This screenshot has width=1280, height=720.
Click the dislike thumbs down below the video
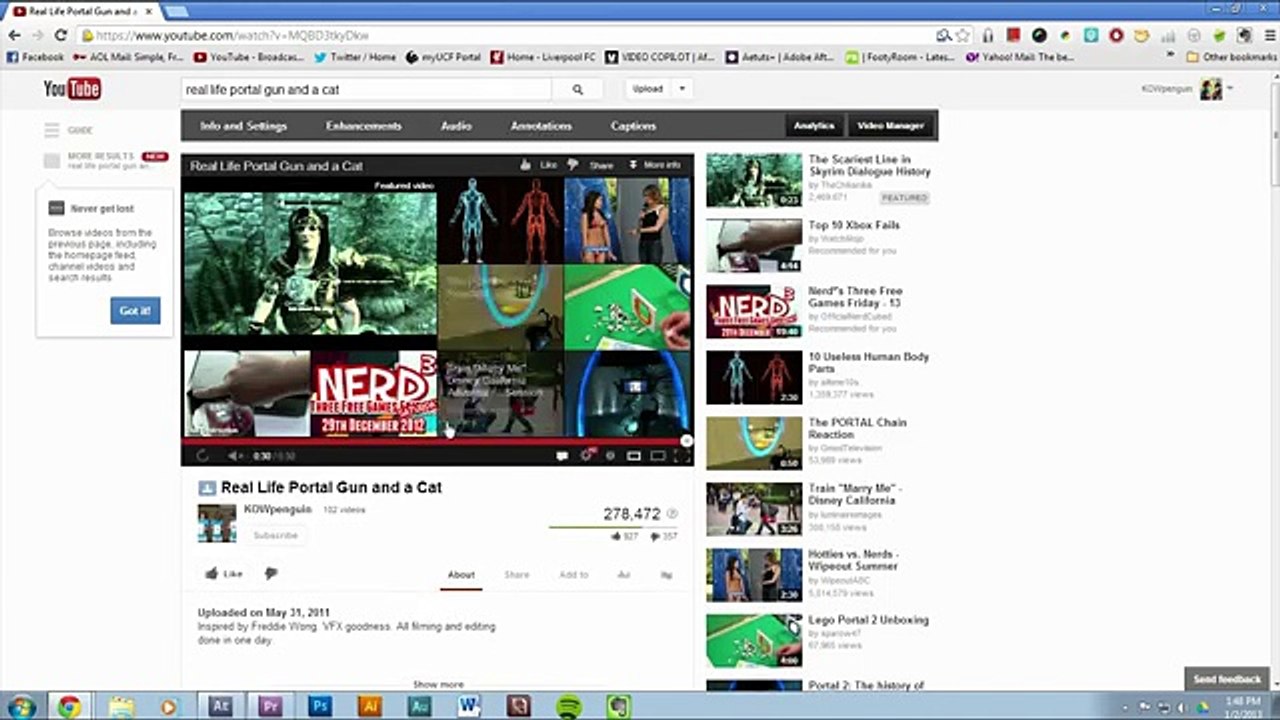point(271,574)
